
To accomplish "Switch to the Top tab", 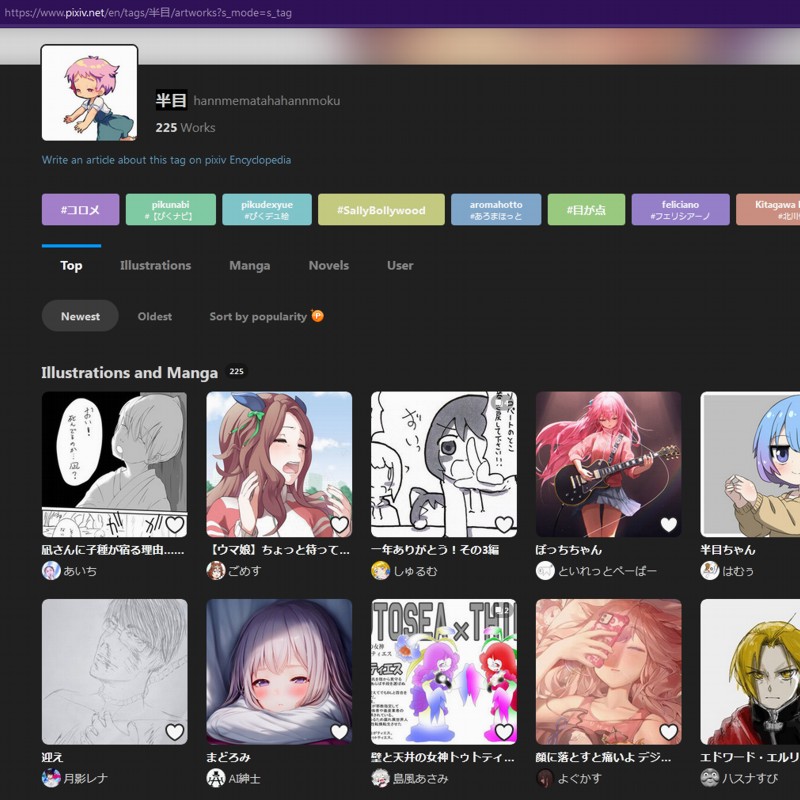I will point(71,265).
